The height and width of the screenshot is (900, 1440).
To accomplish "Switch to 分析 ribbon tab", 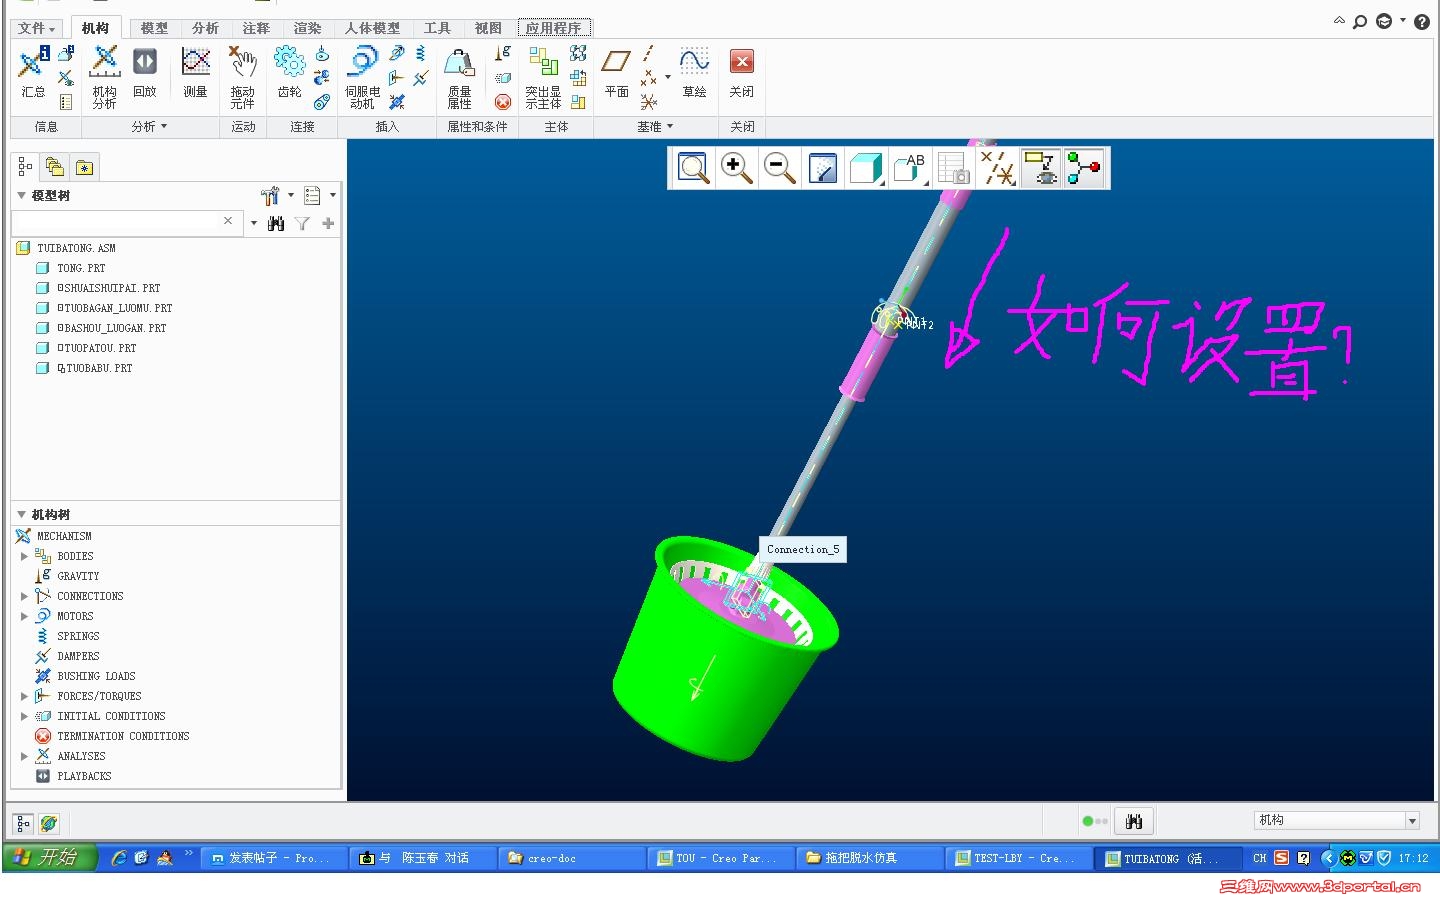I will click(205, 28).
